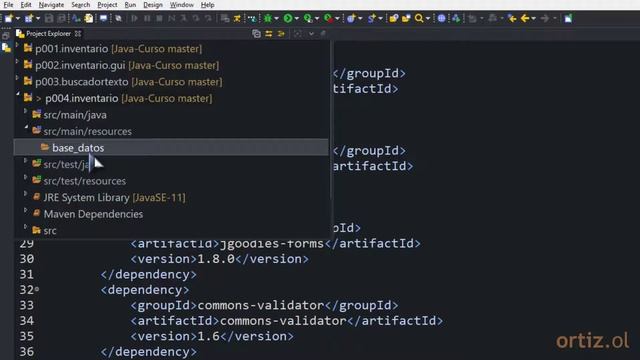
Task: Open the Design menu
Action: coord(153,5)
